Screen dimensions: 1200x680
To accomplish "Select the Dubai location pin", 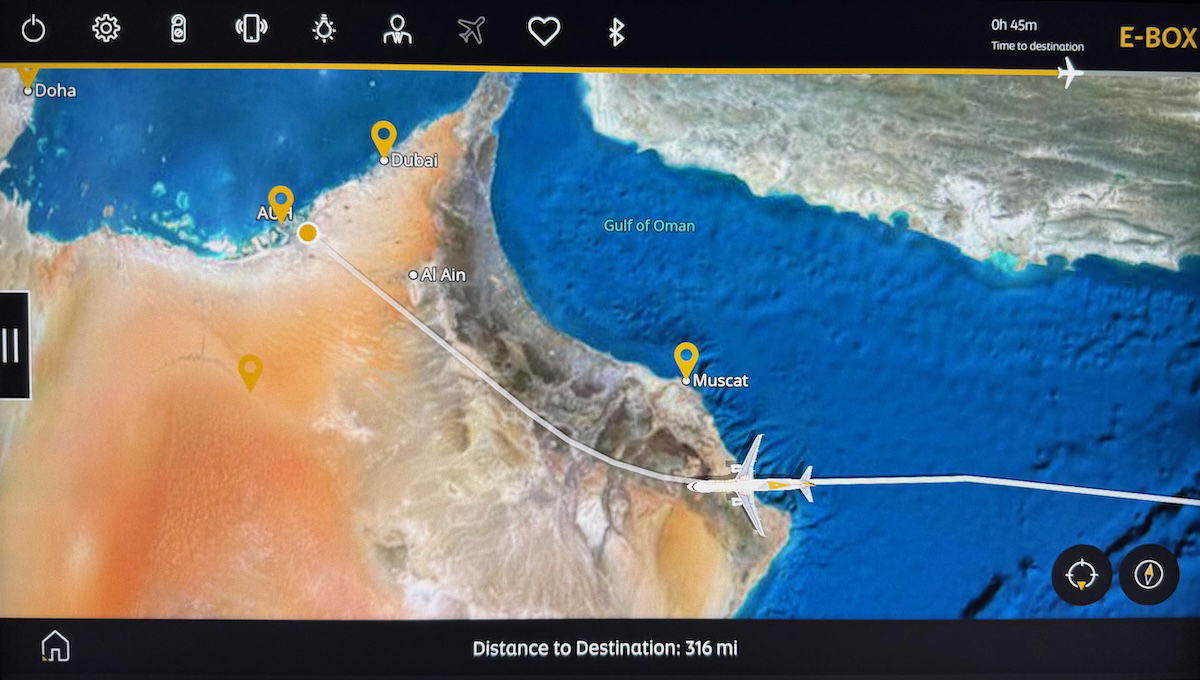I will (383, 137).
